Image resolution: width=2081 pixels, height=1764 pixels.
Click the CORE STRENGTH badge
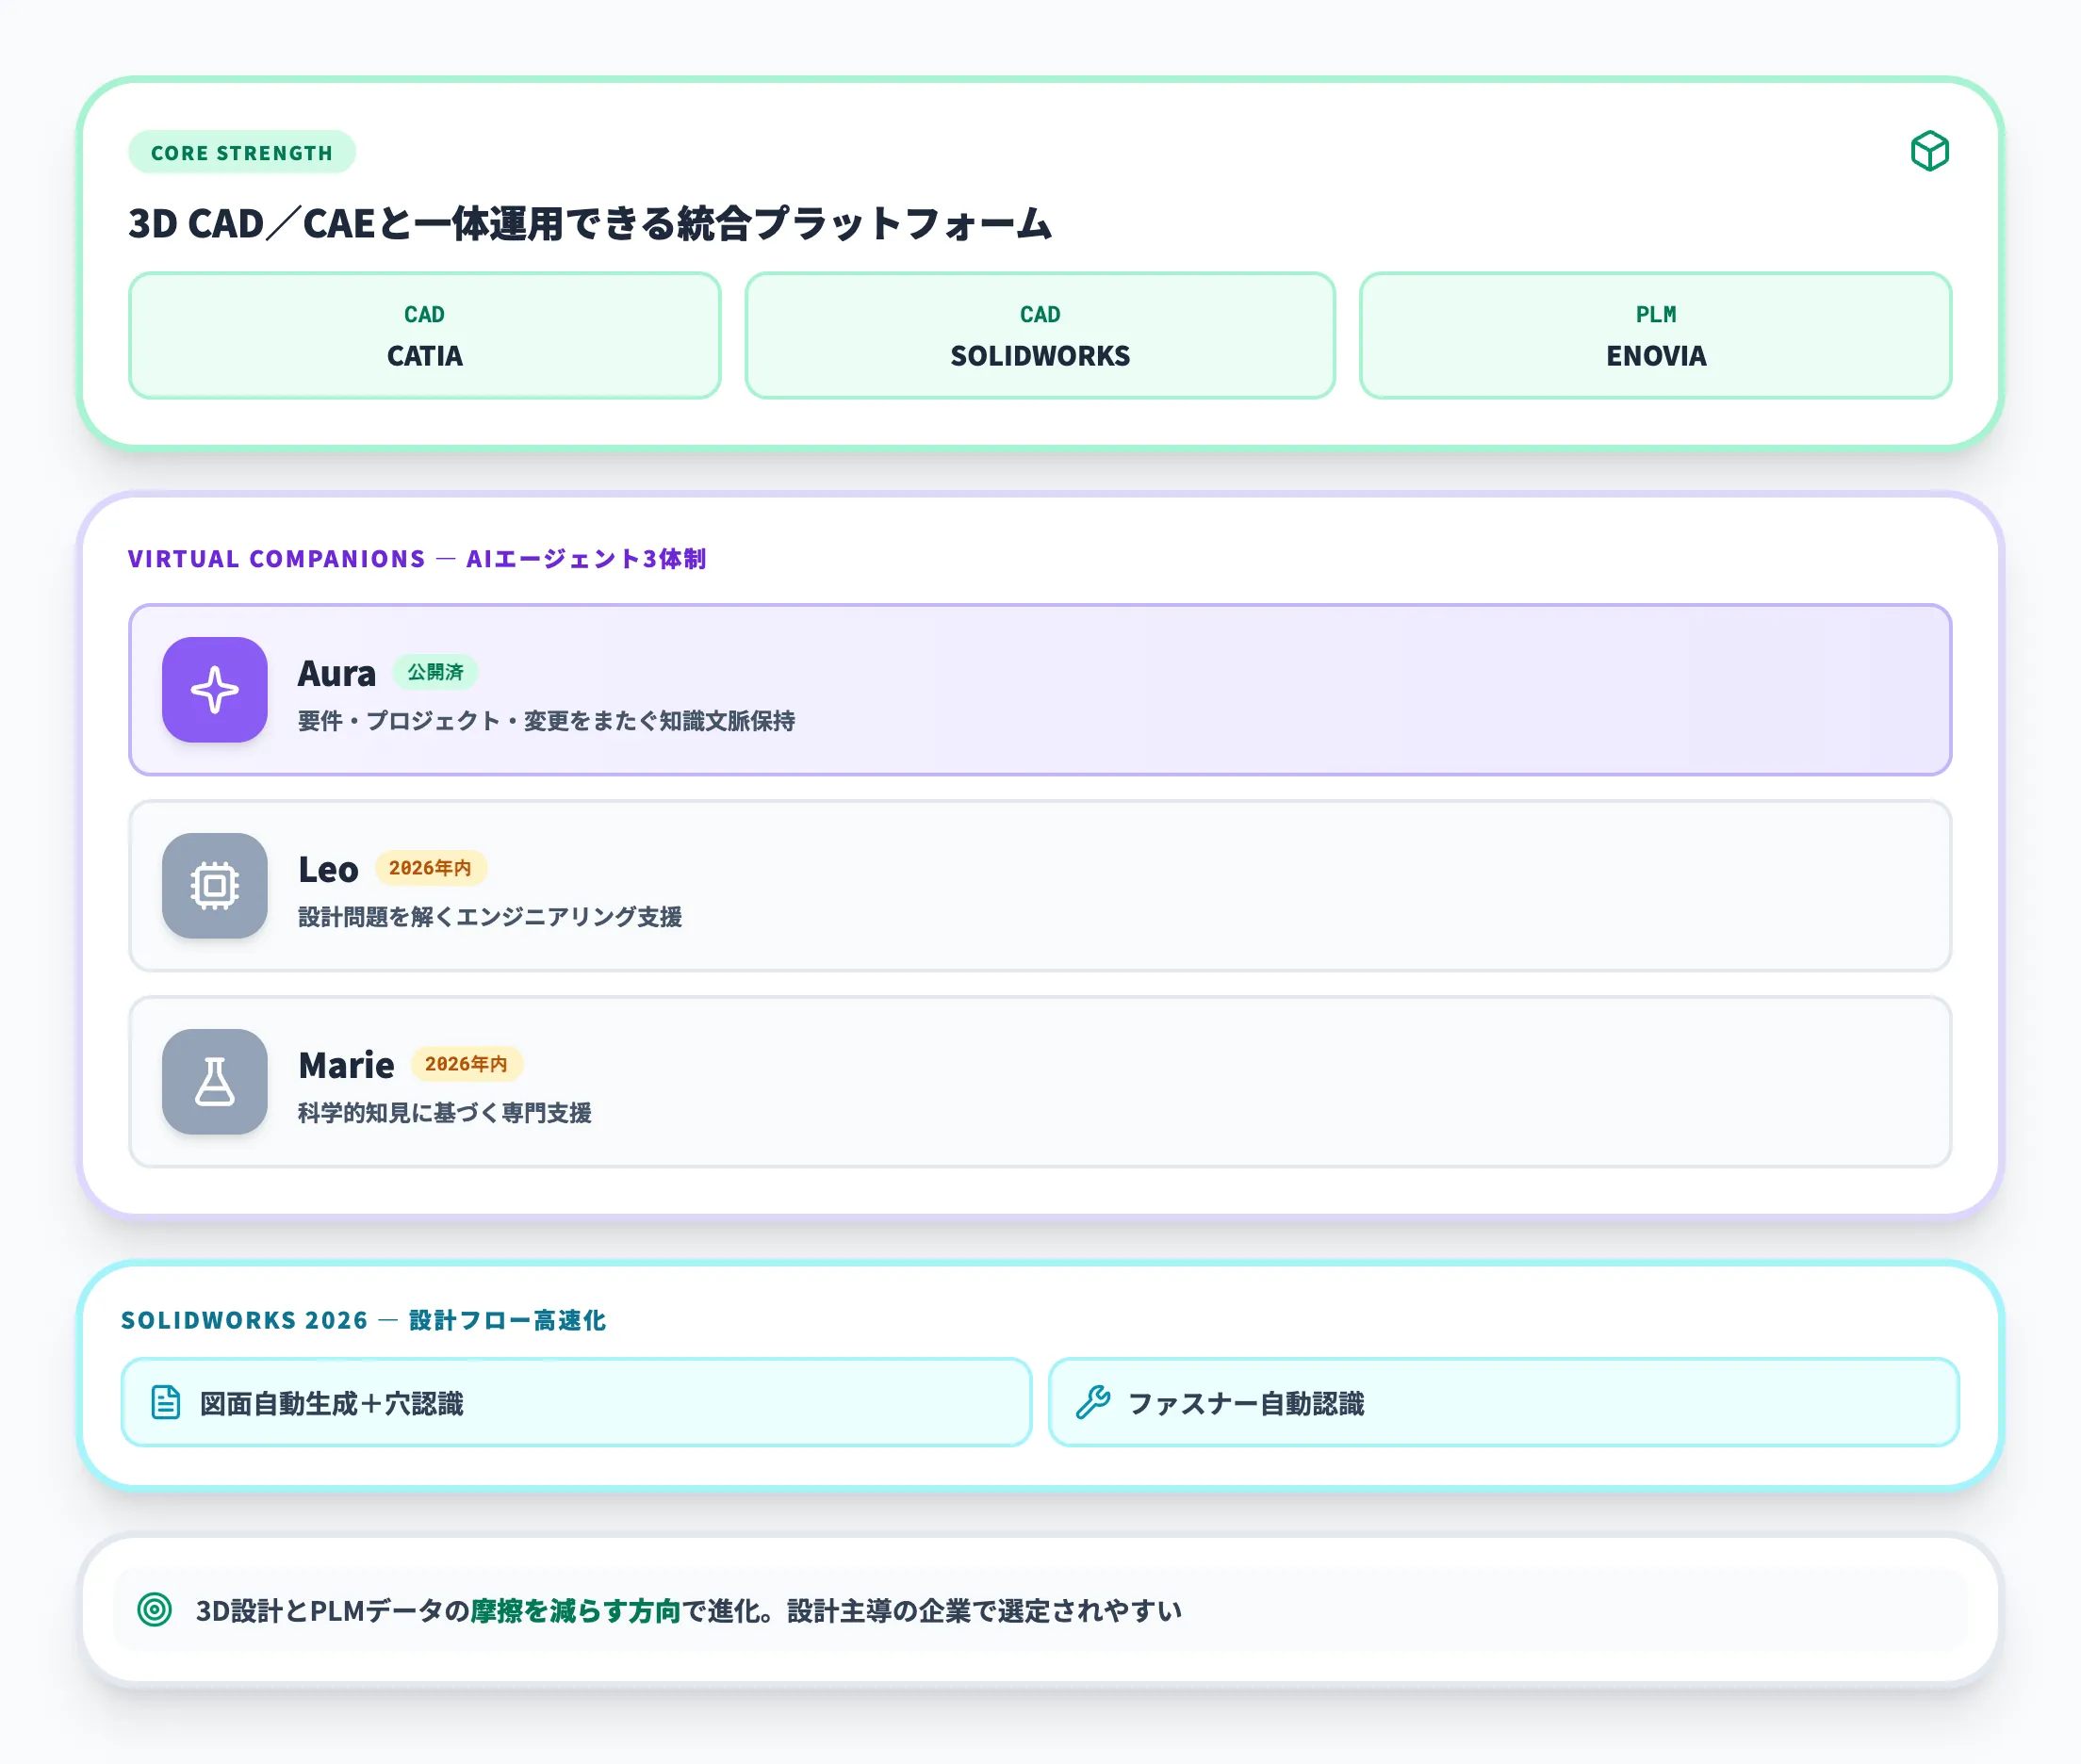[242, 153]
